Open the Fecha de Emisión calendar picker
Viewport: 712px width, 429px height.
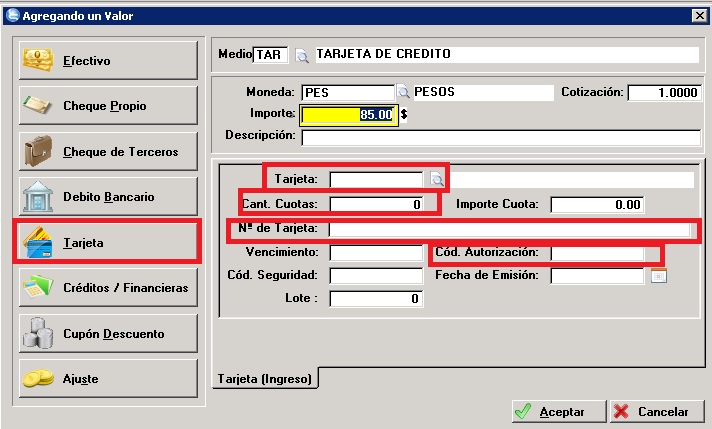(658, 276)
